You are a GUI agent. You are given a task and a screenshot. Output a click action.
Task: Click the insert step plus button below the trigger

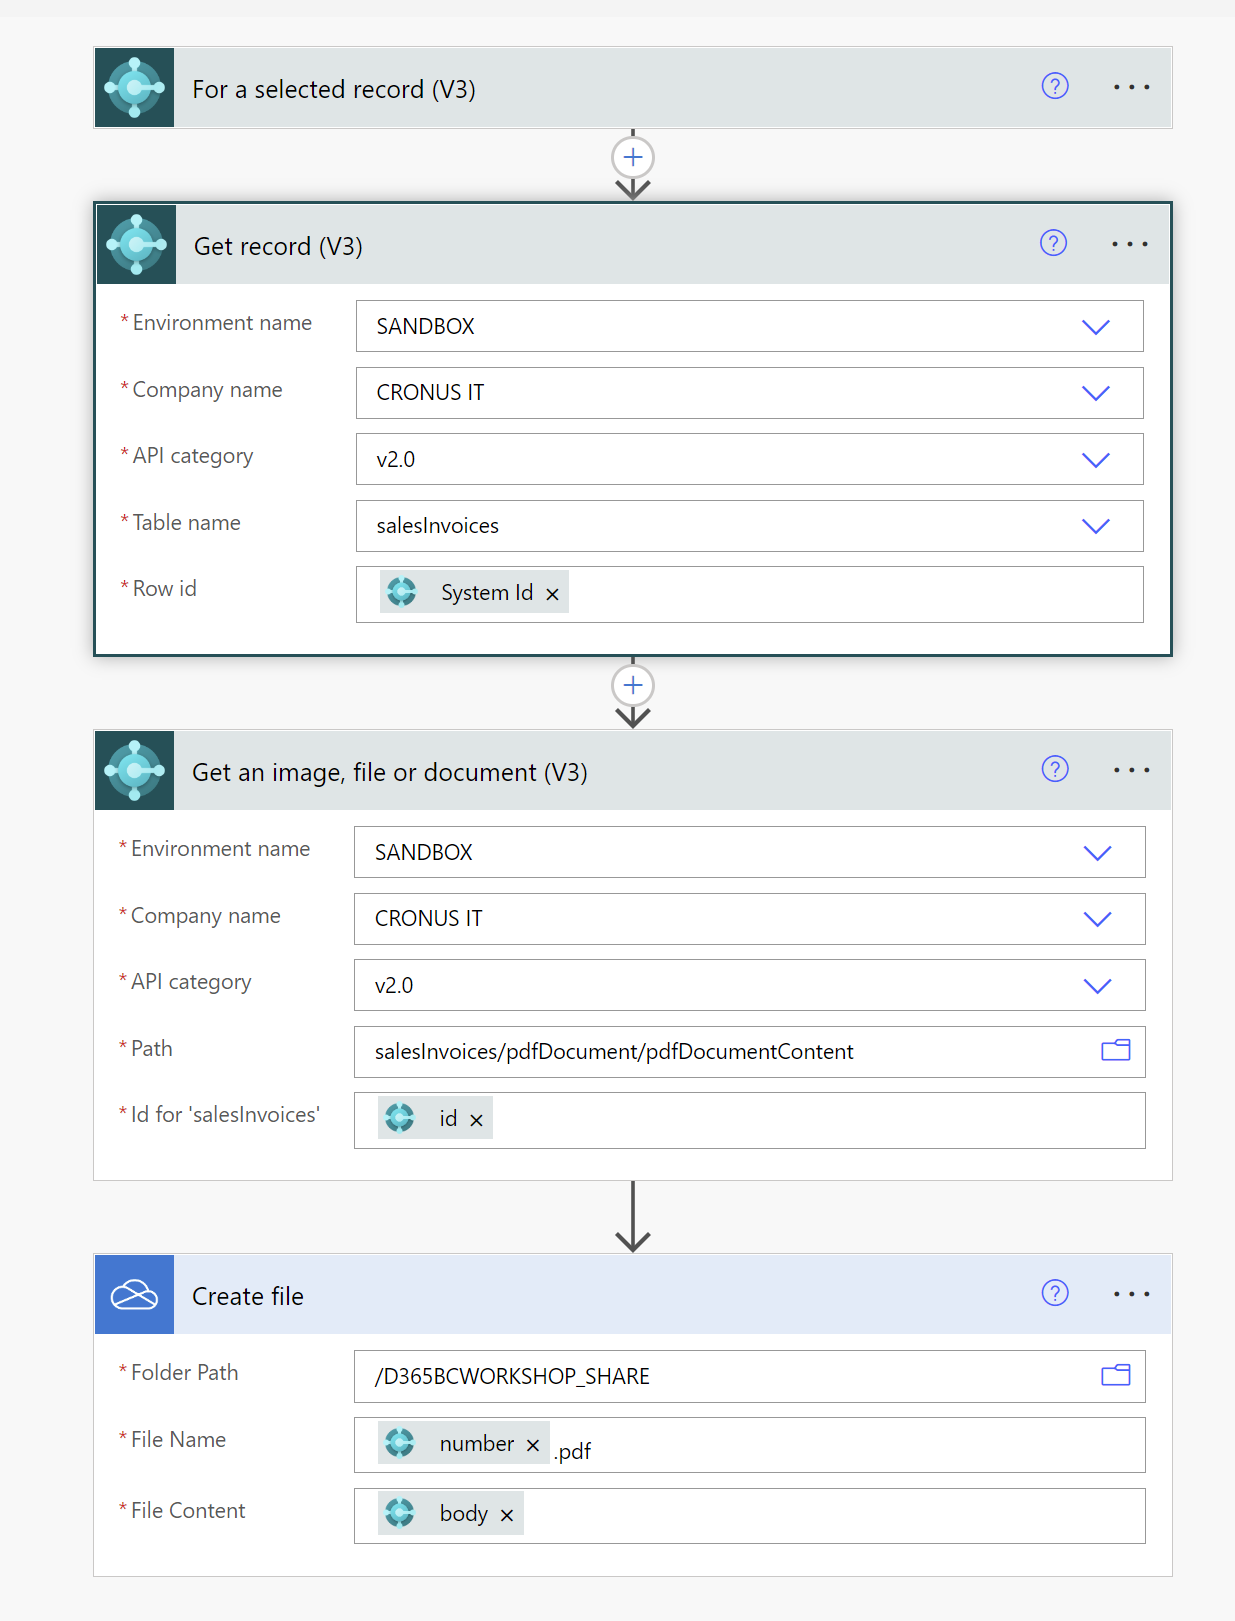pyautogui.click(x=633, y=157)
